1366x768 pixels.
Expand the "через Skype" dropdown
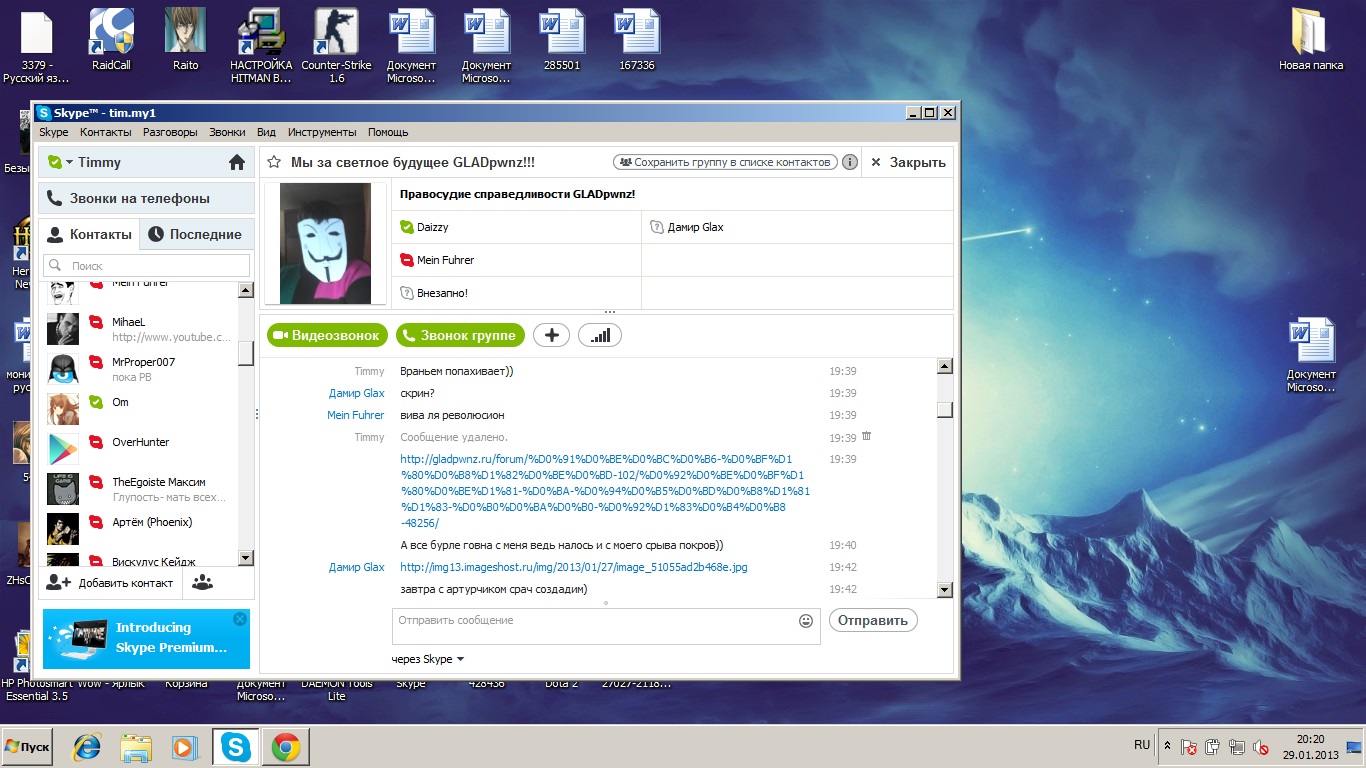(460, 659)
